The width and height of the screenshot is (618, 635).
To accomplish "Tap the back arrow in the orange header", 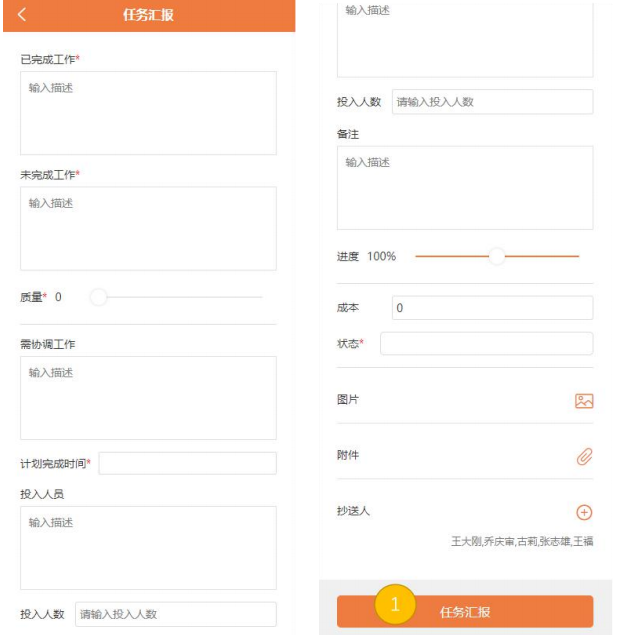I will [x=22, y=15].
